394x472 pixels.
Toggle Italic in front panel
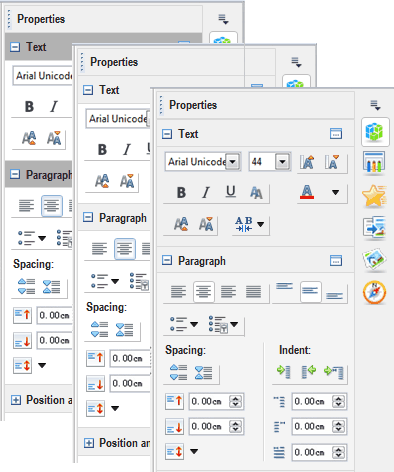pos(206,193)
